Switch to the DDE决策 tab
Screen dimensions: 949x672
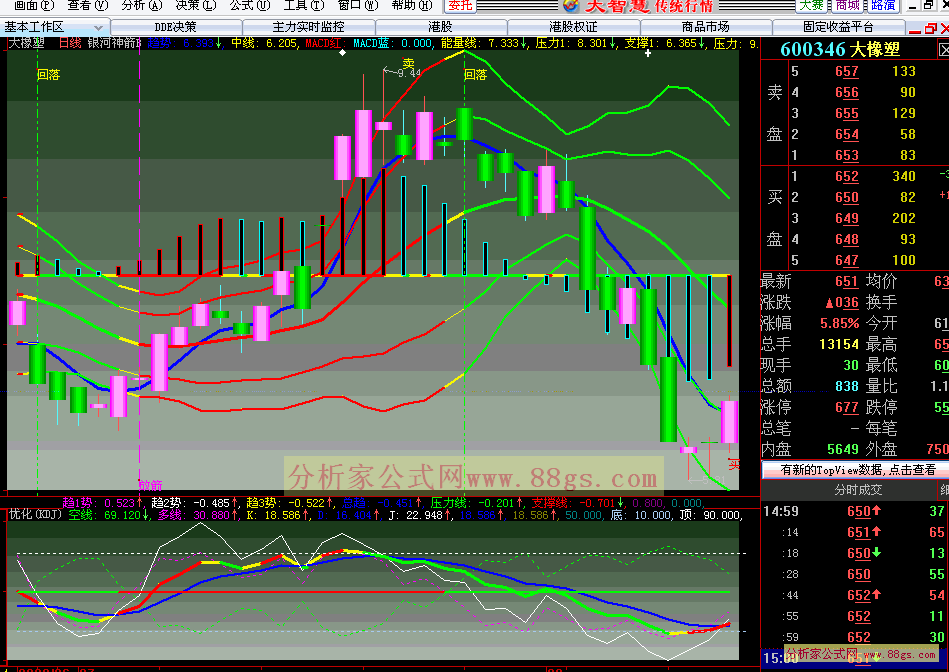[x=176, y=27]
